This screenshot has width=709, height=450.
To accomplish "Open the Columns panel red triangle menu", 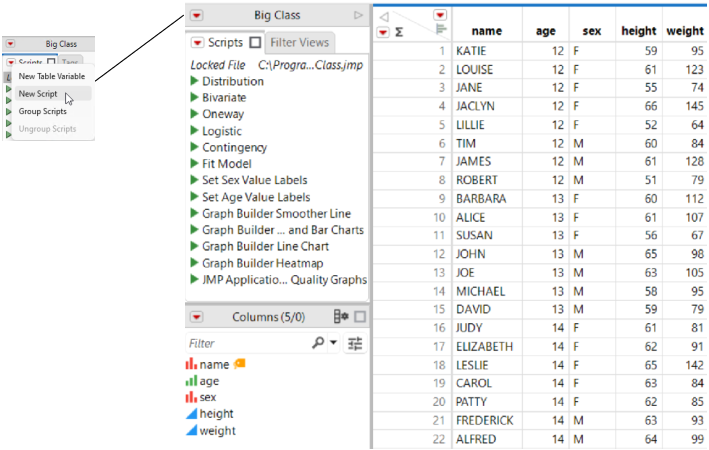I will coord(197,317).
